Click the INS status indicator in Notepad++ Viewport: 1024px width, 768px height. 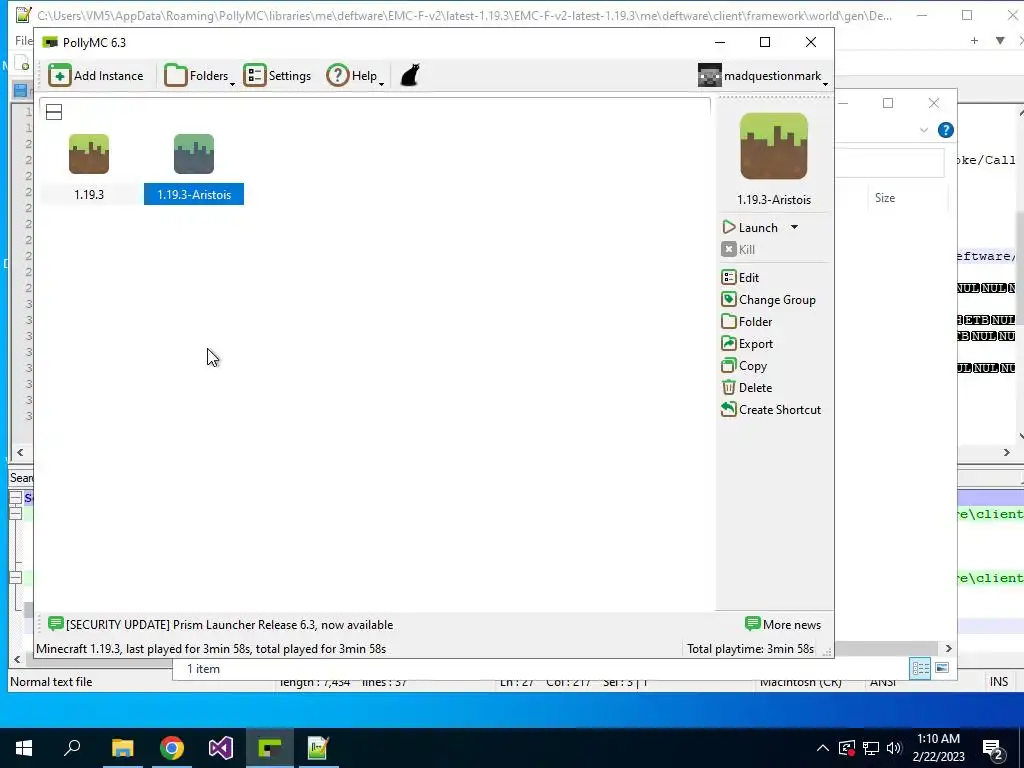999,682
